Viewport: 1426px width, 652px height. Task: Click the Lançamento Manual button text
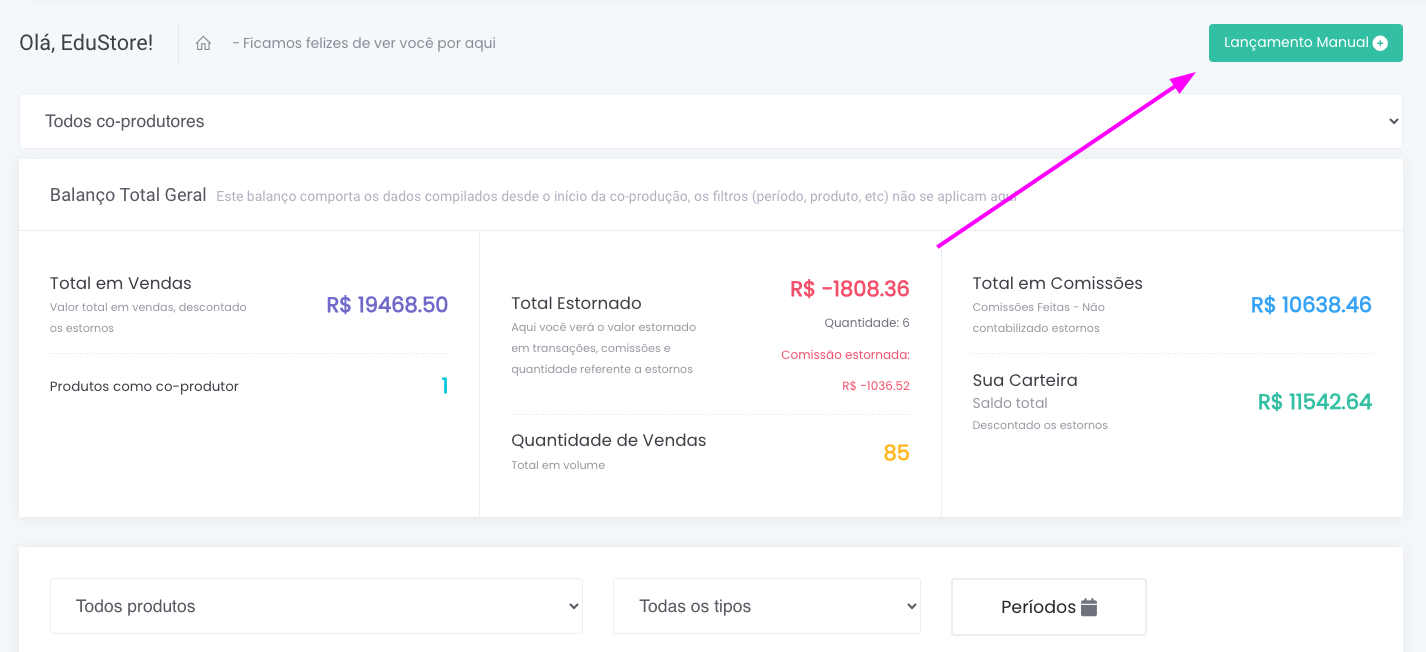1295,43
